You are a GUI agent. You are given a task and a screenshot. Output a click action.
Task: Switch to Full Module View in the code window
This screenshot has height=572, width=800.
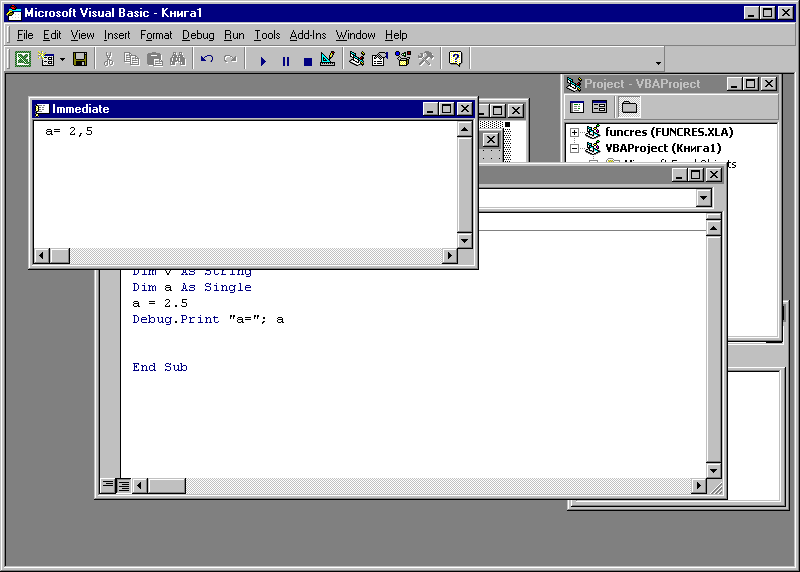pos(123,485)
